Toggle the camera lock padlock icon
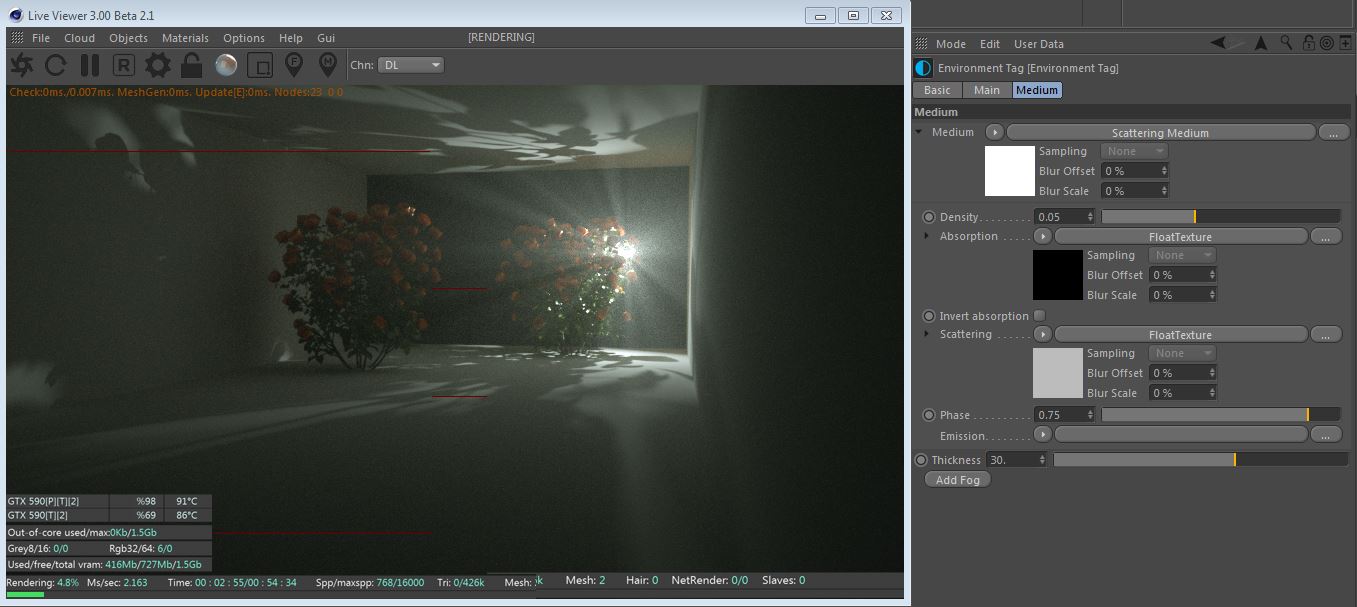 tap(192, 65)
